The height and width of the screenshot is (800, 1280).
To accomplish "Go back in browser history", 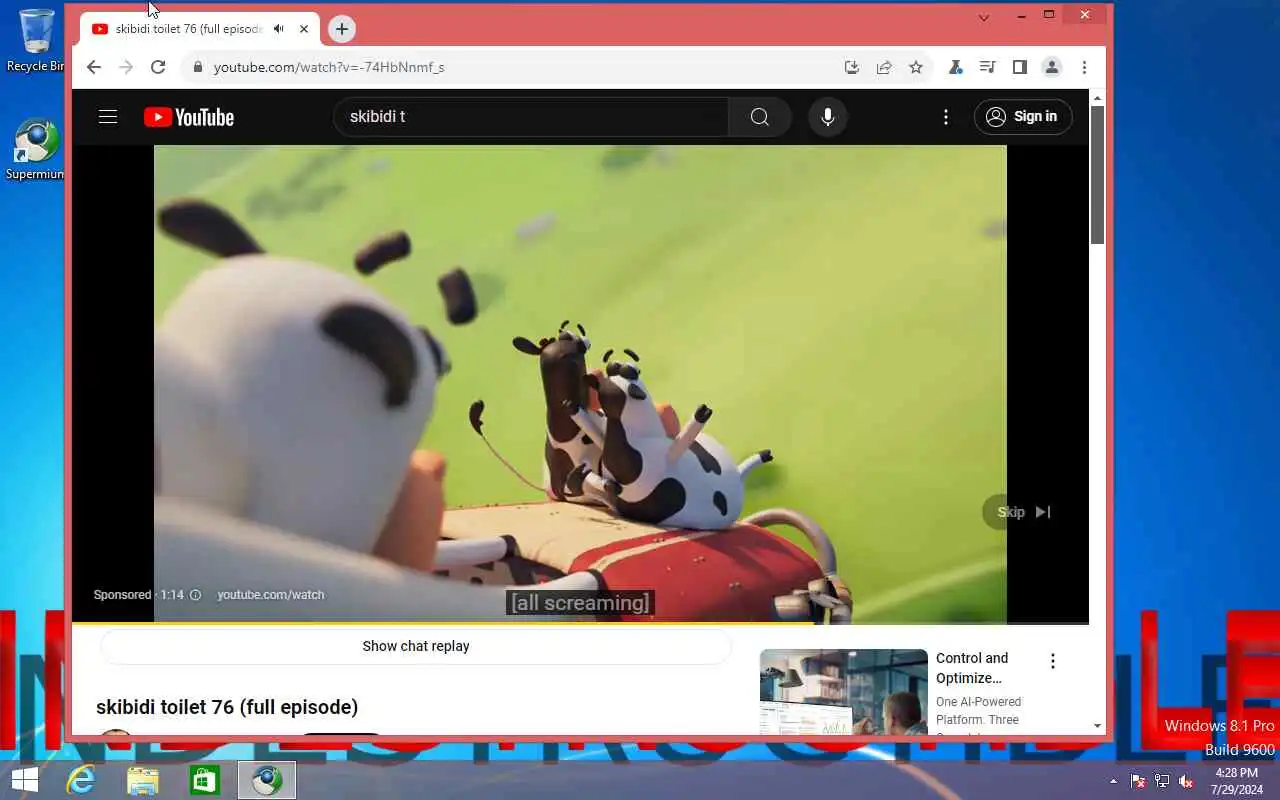I will click(x=93, y=67).
